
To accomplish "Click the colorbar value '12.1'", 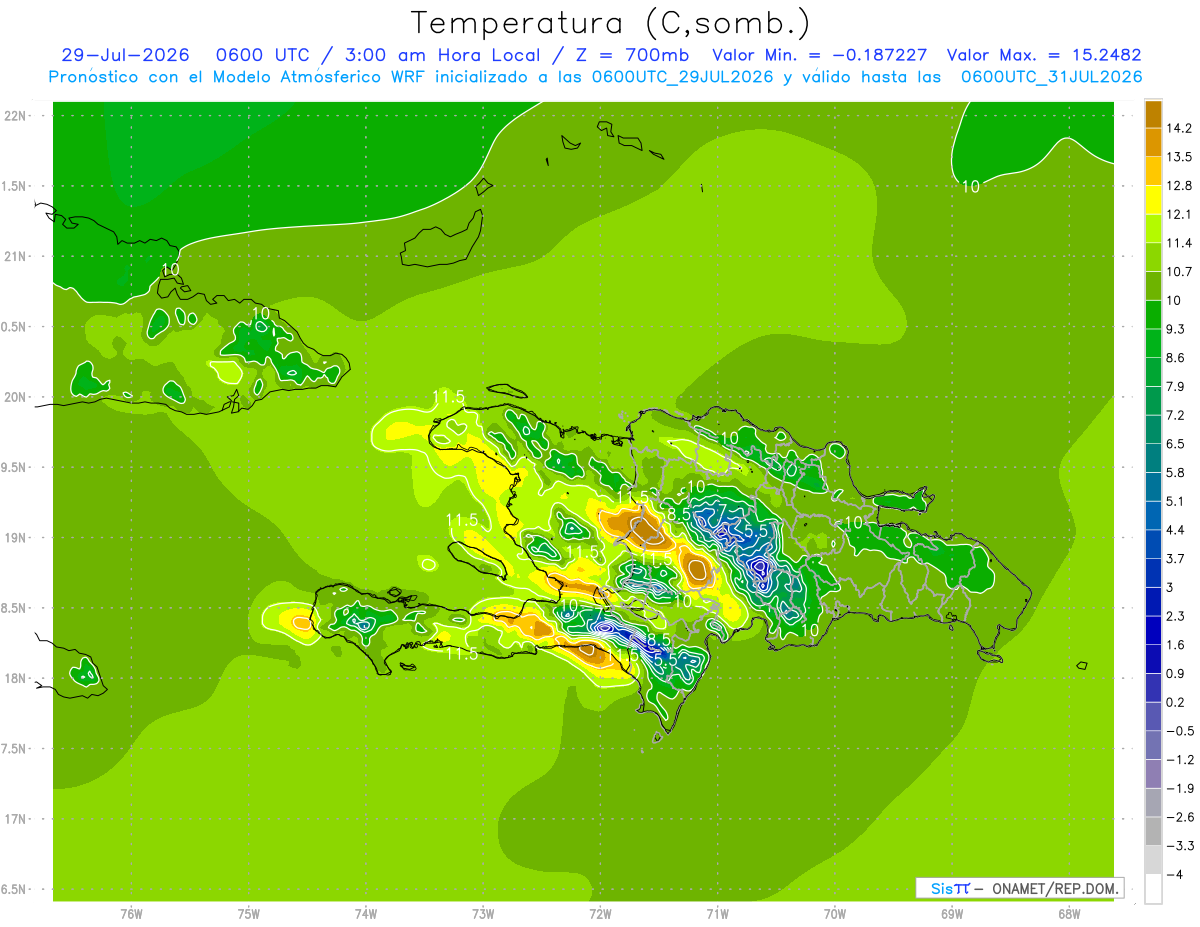I will click(x=1179, y=214).
